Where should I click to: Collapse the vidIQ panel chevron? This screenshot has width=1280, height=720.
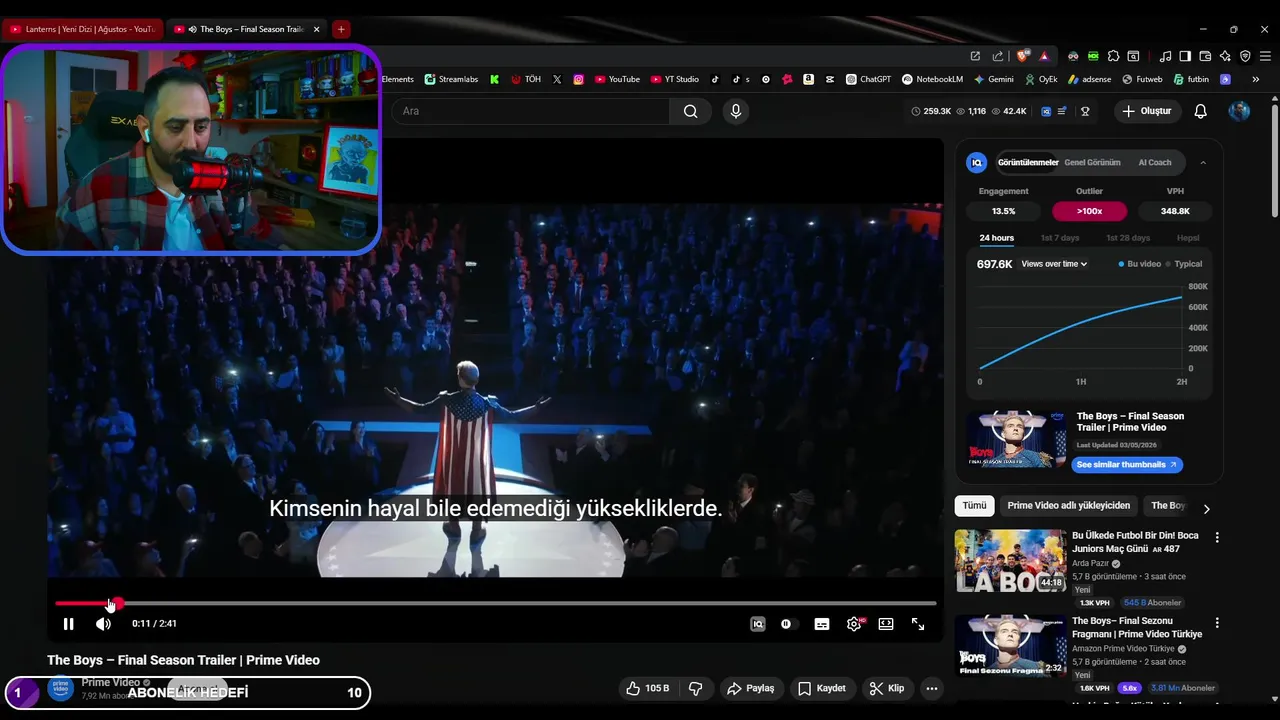(x=1203, y=162)
